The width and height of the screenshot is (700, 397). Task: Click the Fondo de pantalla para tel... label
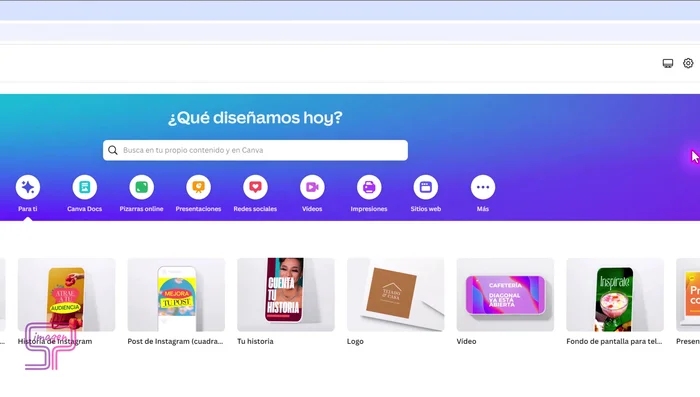[614, 341]
